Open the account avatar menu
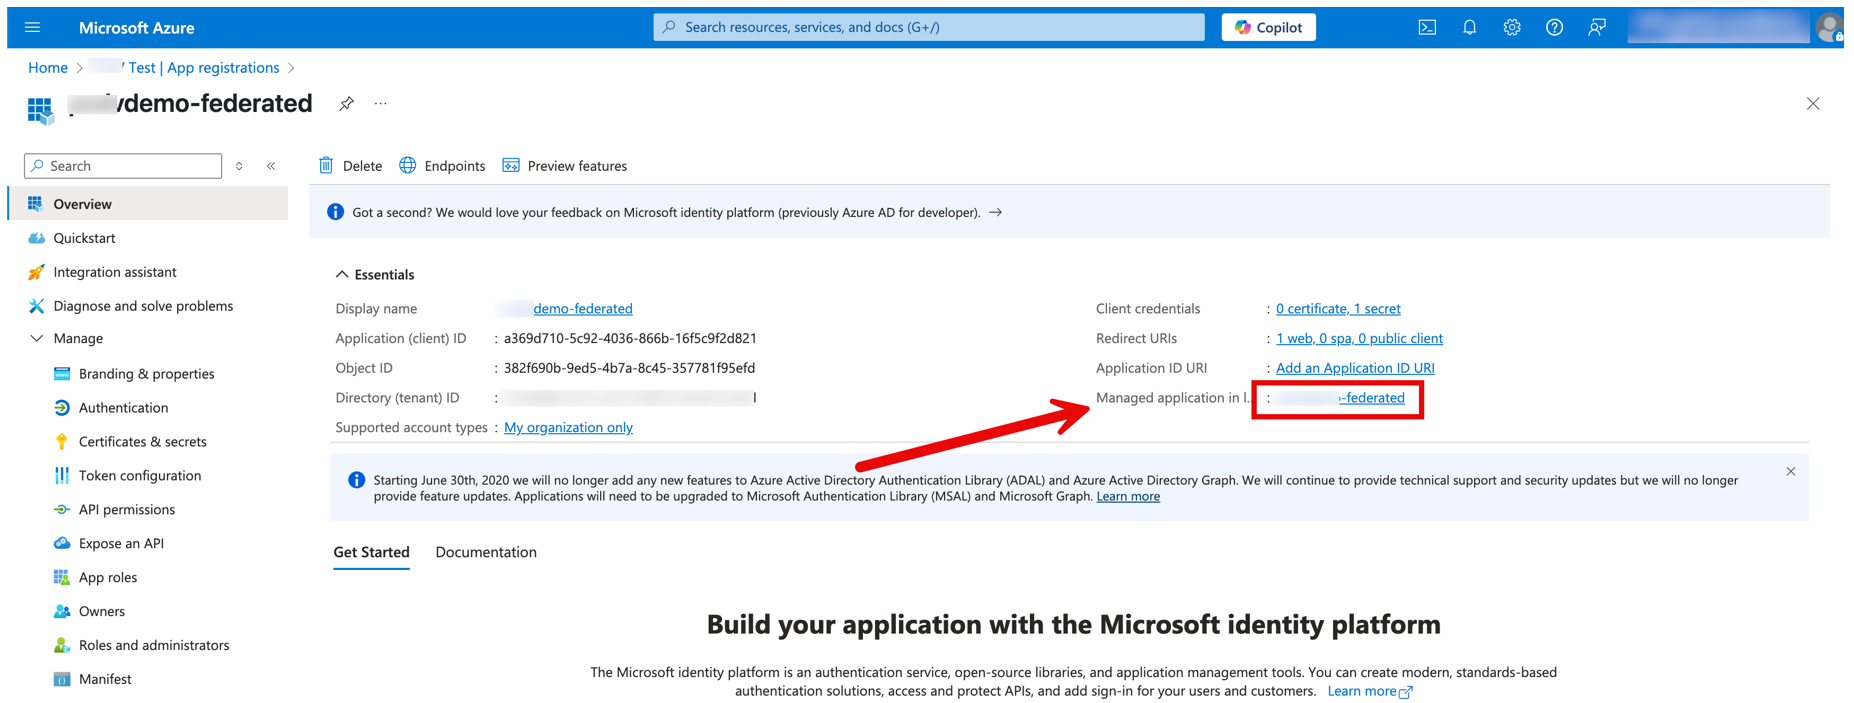 1830,27
